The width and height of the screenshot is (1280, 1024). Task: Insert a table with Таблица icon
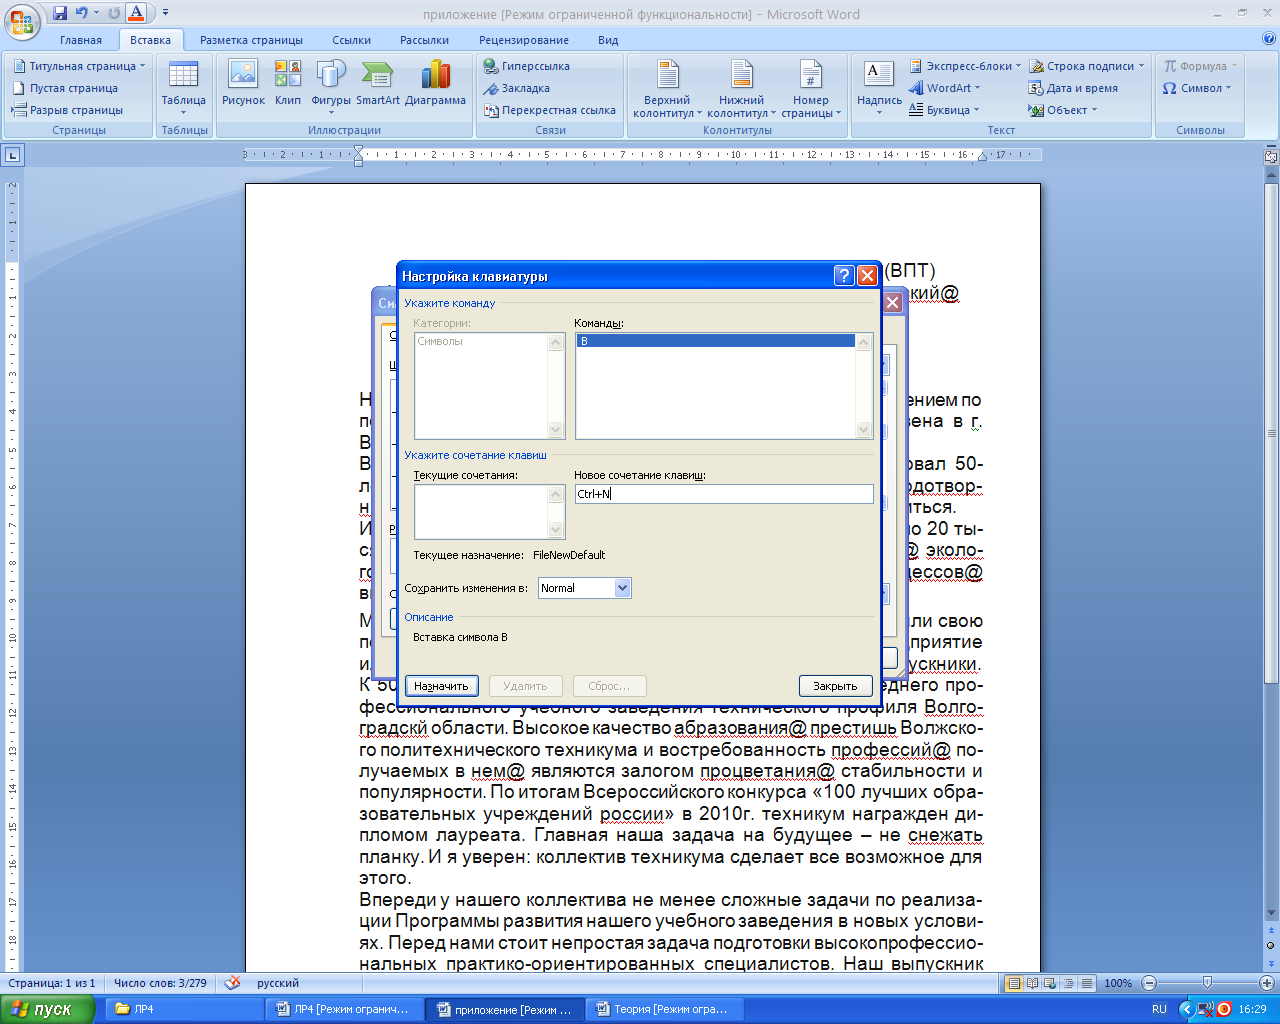(x=184, y=88)
